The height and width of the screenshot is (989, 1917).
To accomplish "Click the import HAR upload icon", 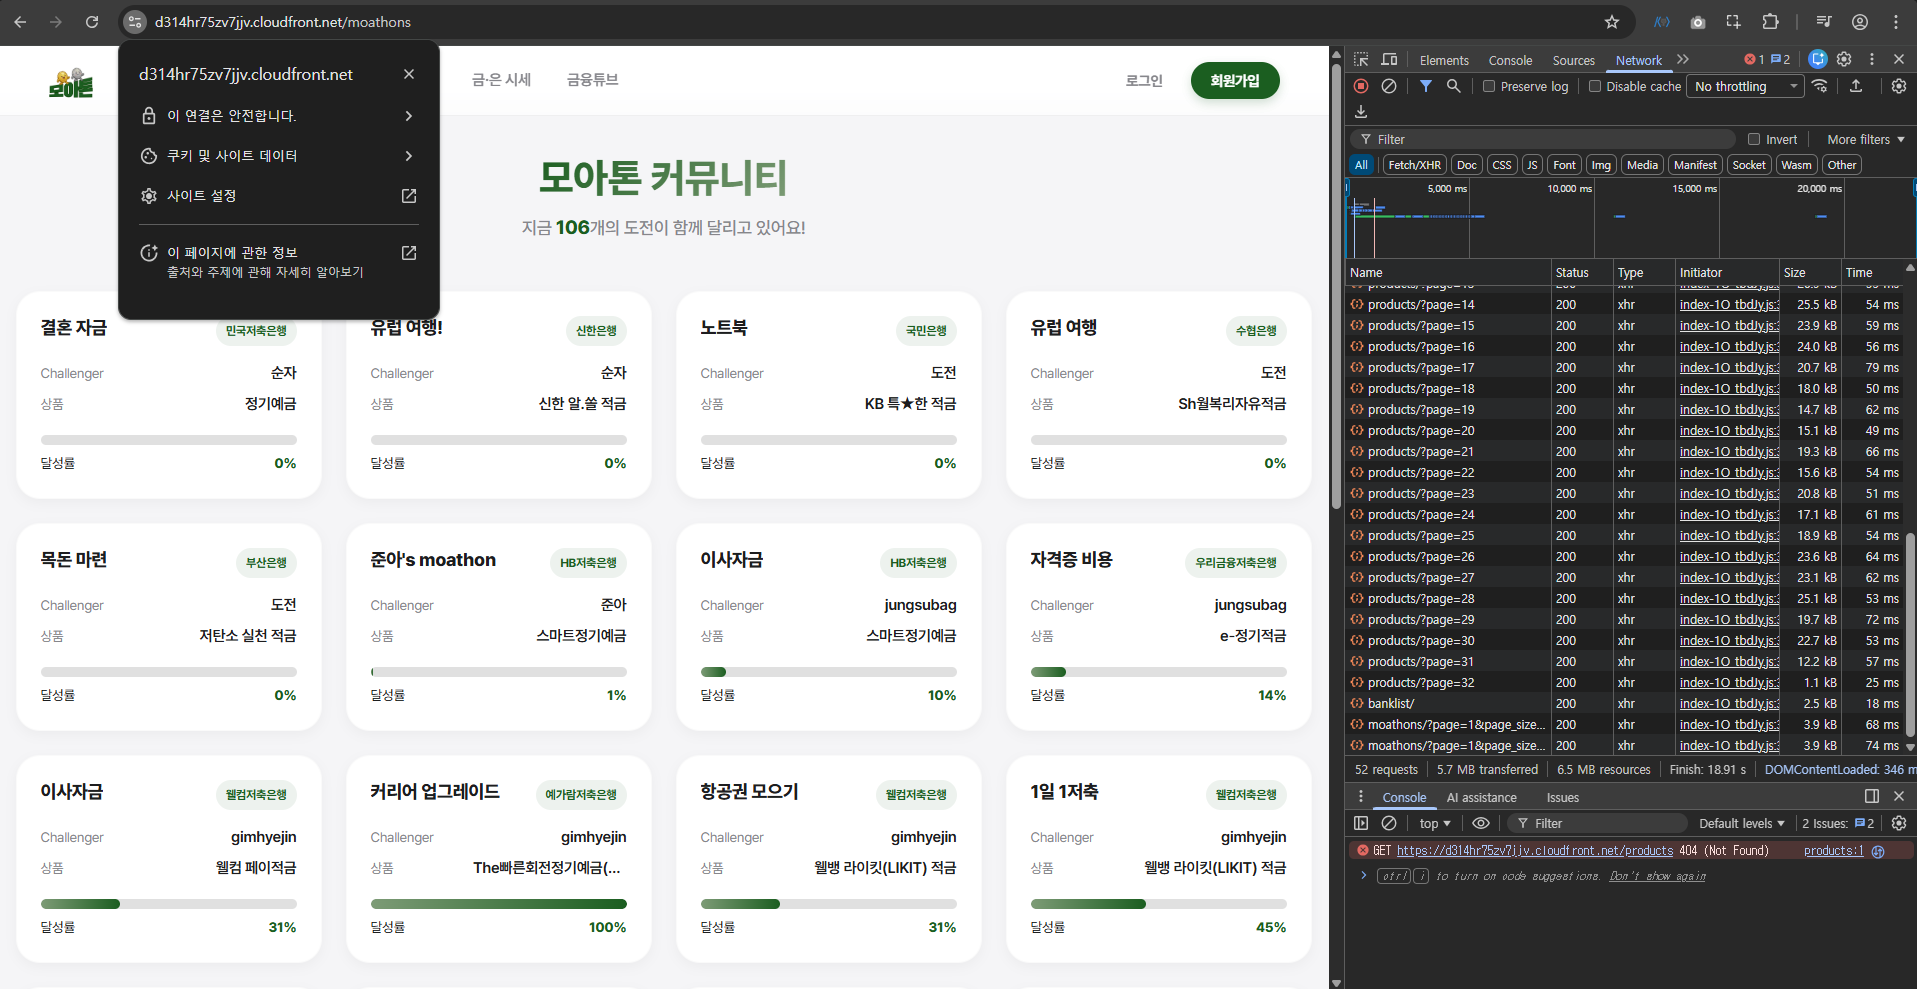I will click(x=1856, y=87).
